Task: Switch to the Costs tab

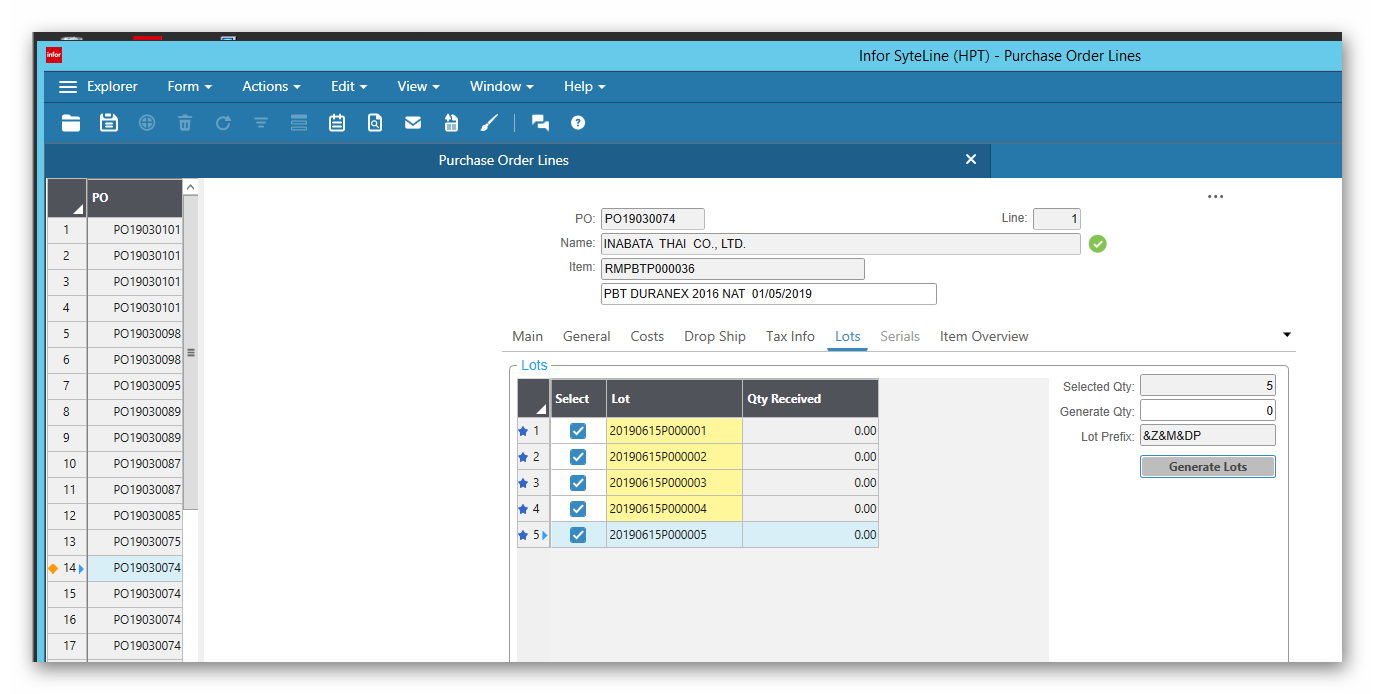Action: pyautogui.click(x=646, y=336)
